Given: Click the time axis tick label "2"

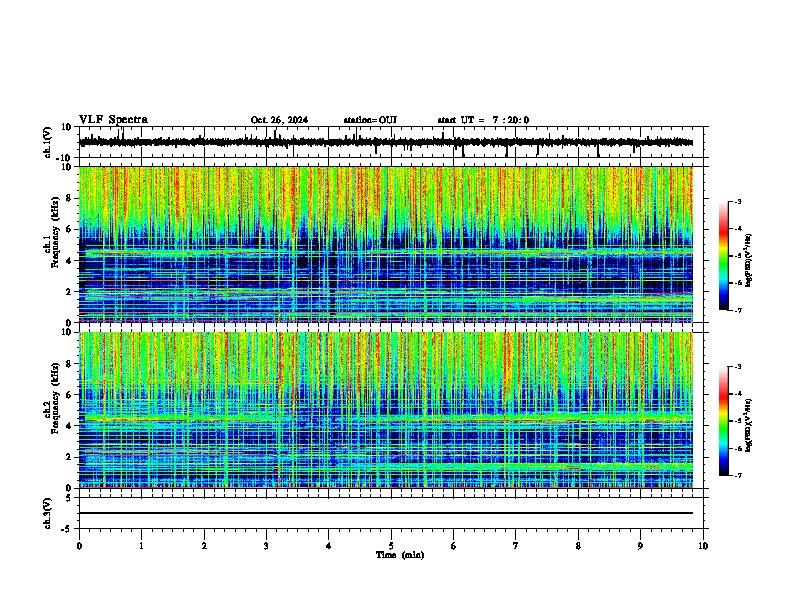Looking at the screenshot, I should [204, 546].
